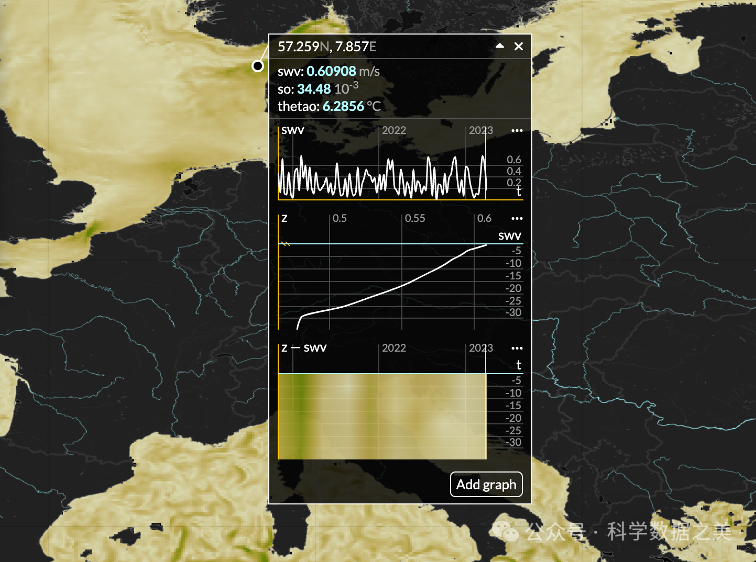Click the swv label on time series graph
This screenshot has width=756, height=562.
click(293, 130)
